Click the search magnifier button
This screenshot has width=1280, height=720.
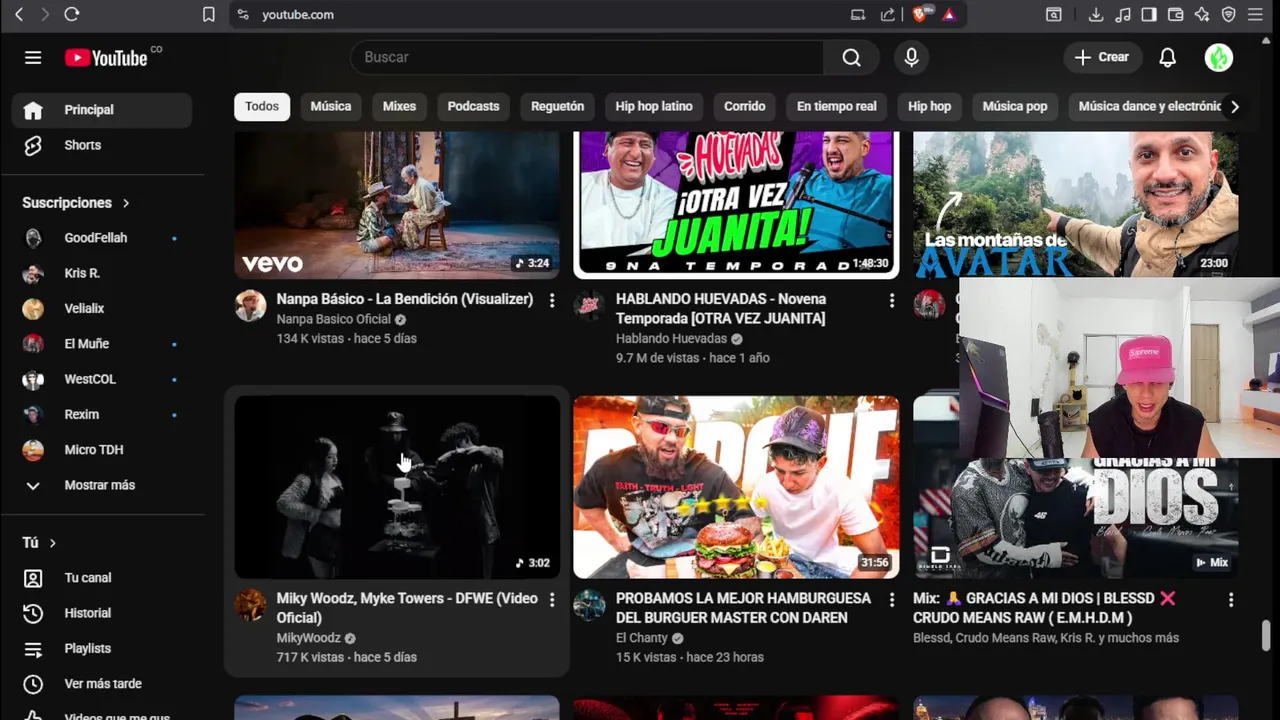tap(851, 57)
